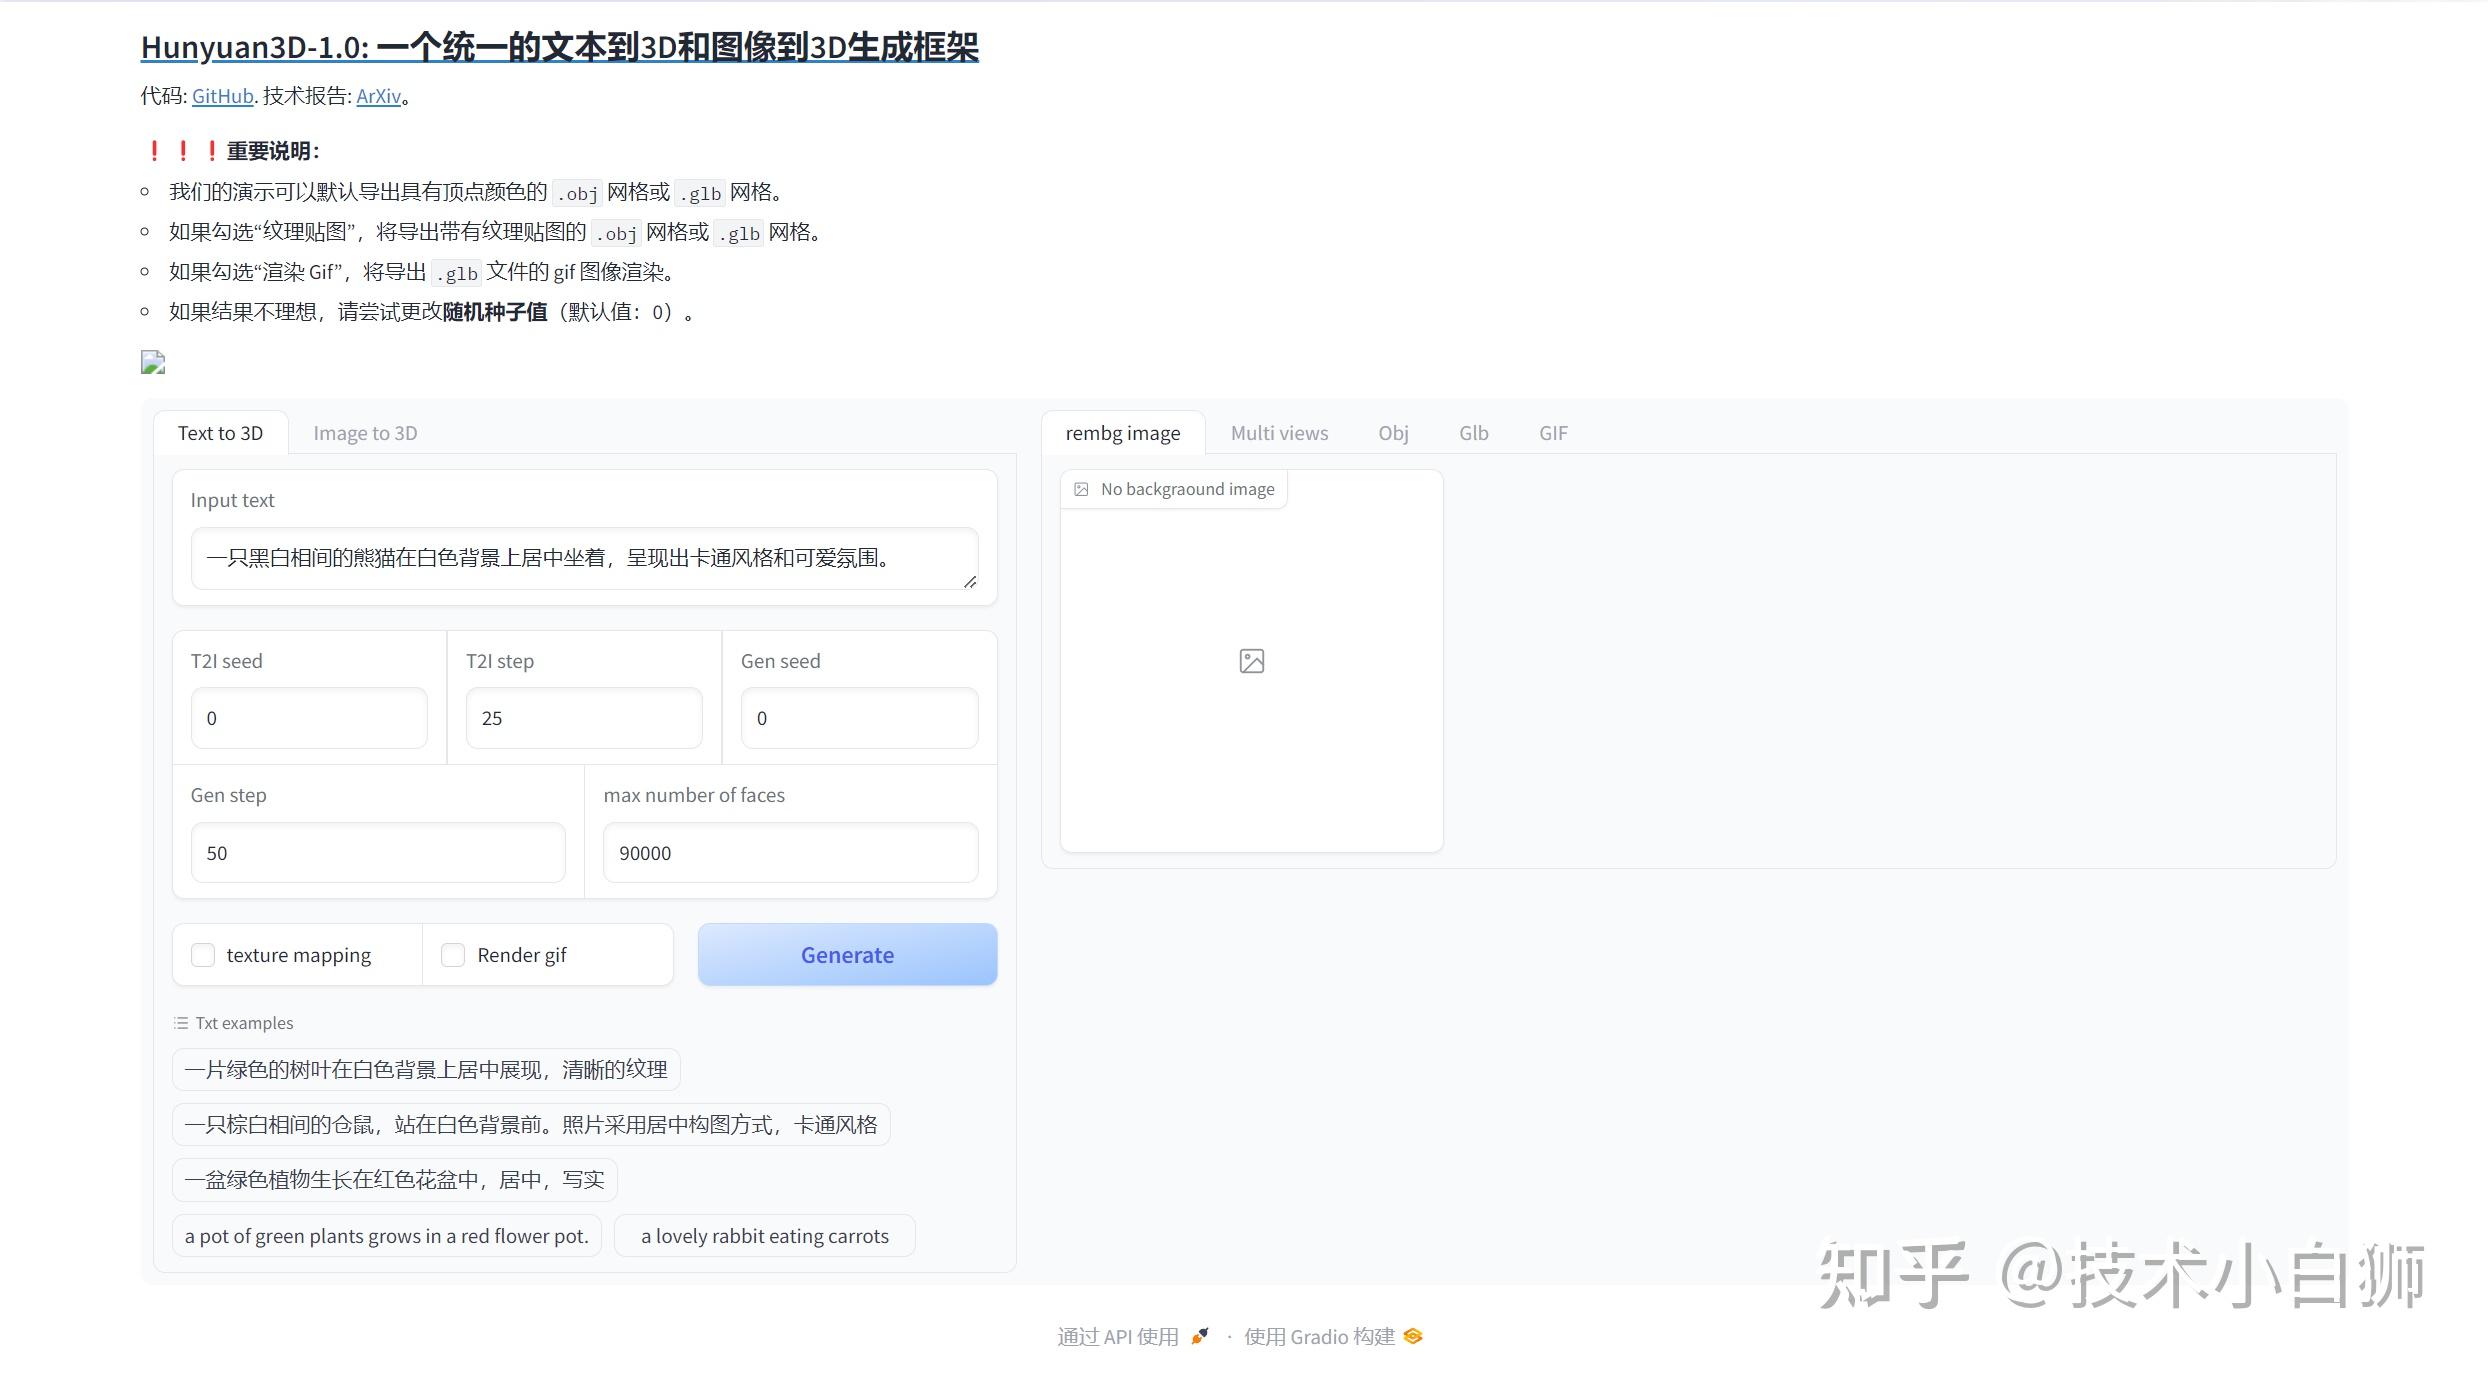Open the Multi views tab
Viewport: 2488px width, 1375px height.
coord(1279,432)
